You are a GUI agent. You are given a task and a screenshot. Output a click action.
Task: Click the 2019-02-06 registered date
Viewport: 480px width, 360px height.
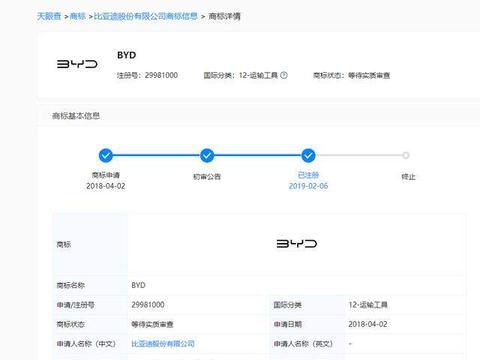[308, 186]
